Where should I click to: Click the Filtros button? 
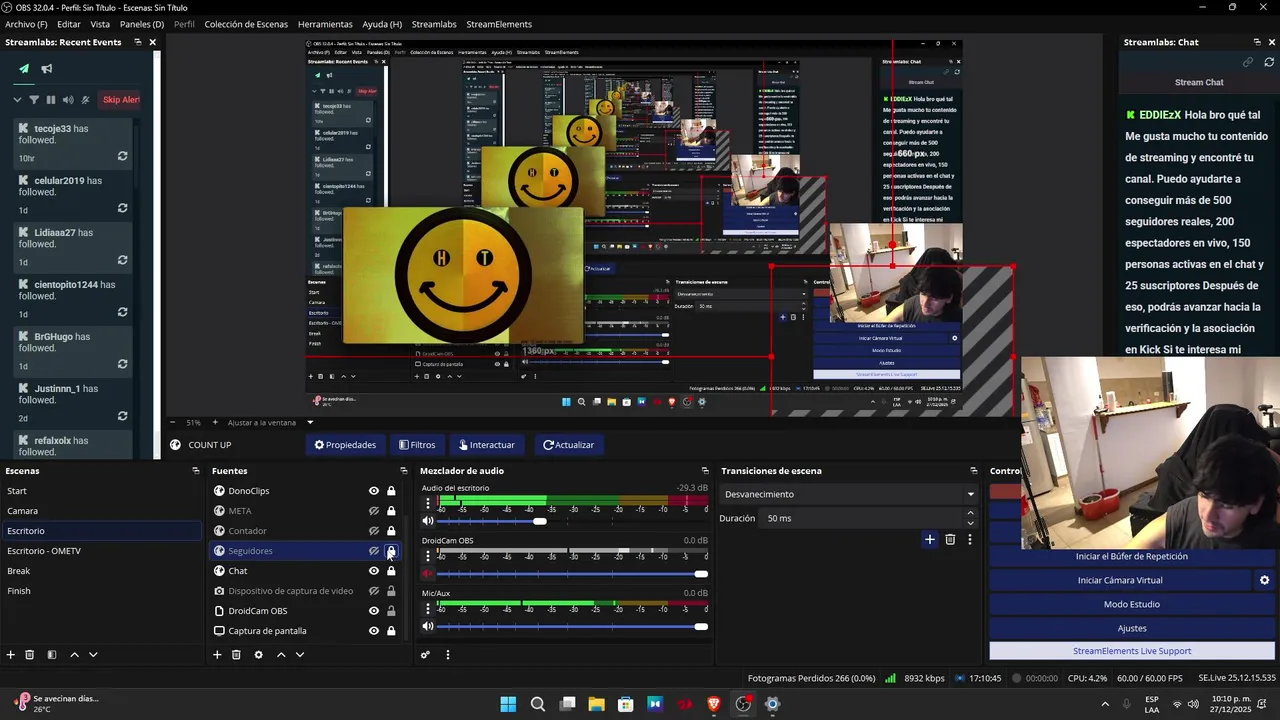tap(417, 445)
